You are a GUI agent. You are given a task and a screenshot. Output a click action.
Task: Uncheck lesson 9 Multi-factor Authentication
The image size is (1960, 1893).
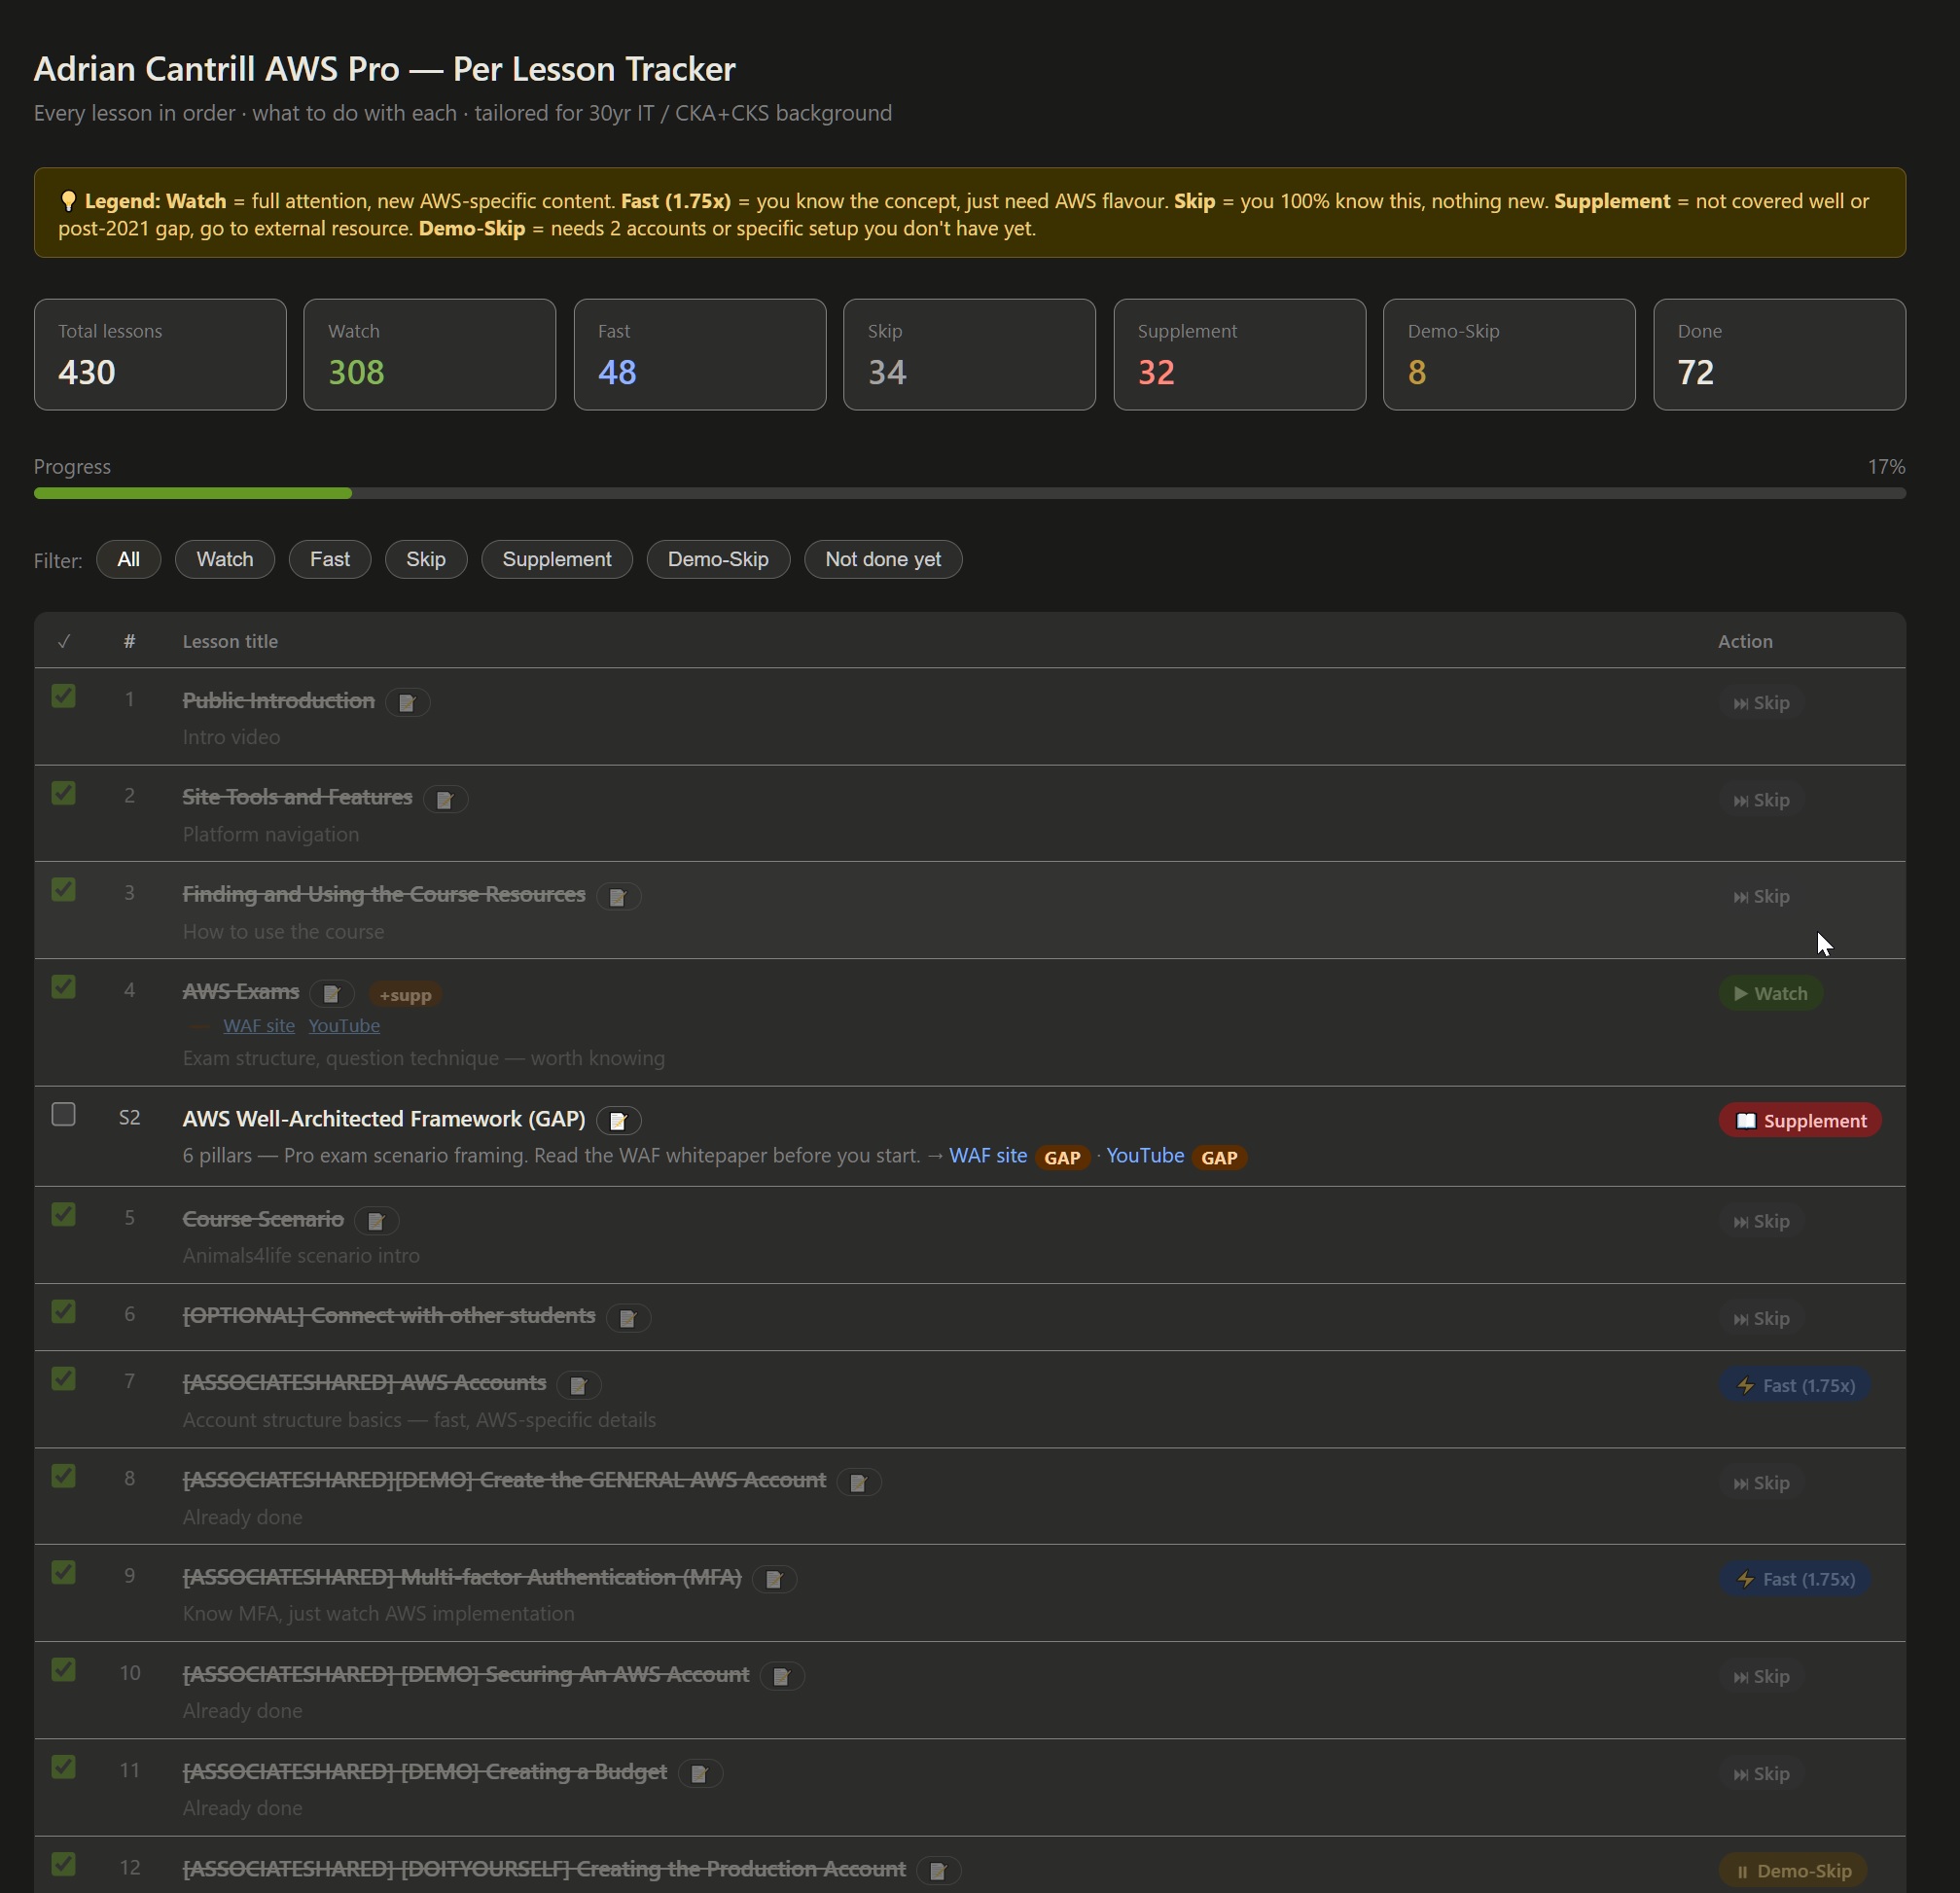63,1573
